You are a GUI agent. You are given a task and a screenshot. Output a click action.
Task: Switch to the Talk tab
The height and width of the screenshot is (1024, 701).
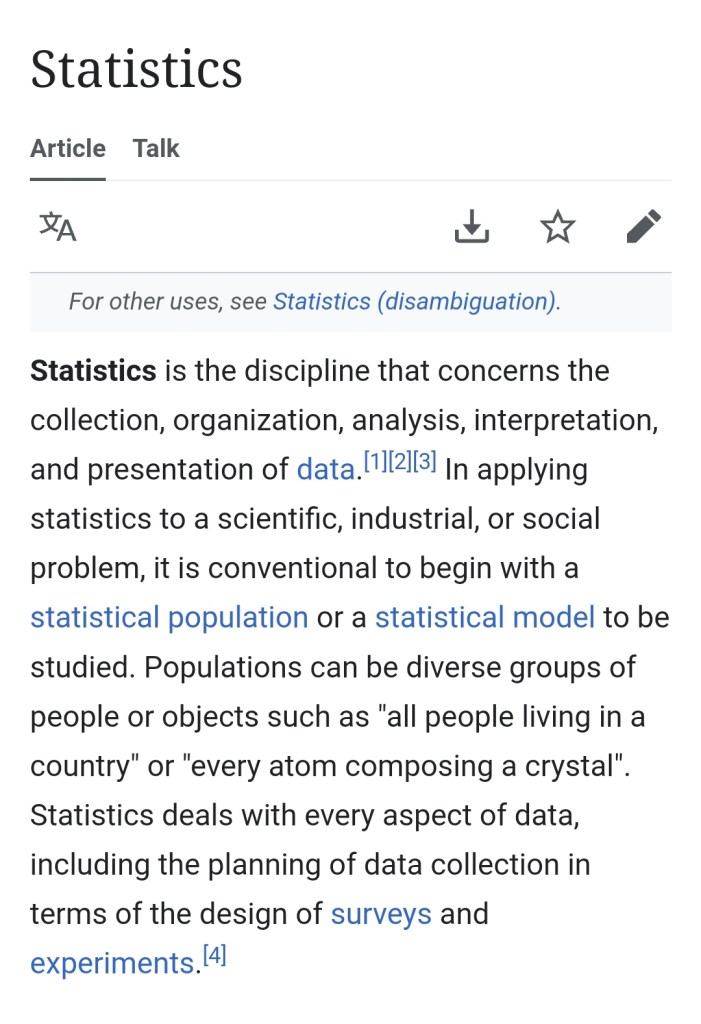[x=156, y=148]
